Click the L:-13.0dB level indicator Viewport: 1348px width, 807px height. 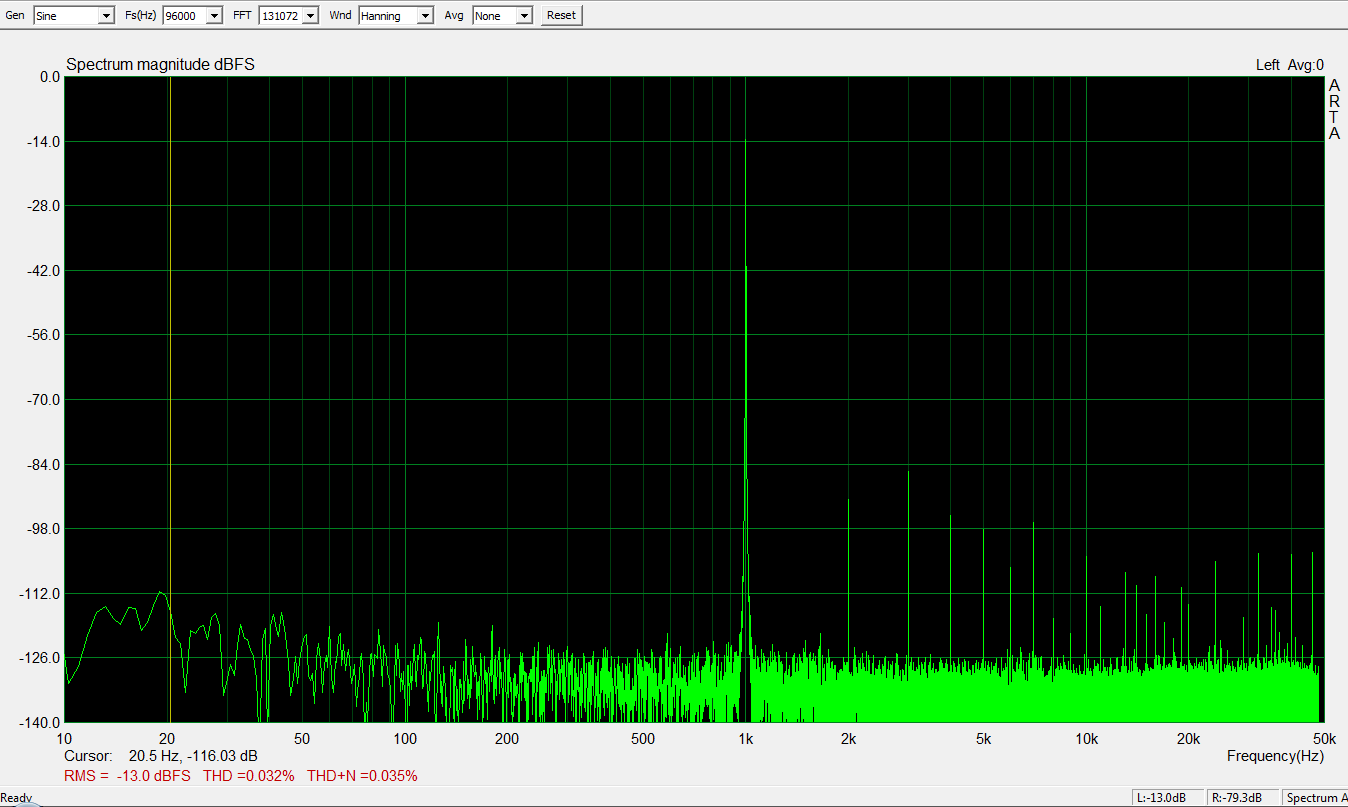(x=1166, y=798)
